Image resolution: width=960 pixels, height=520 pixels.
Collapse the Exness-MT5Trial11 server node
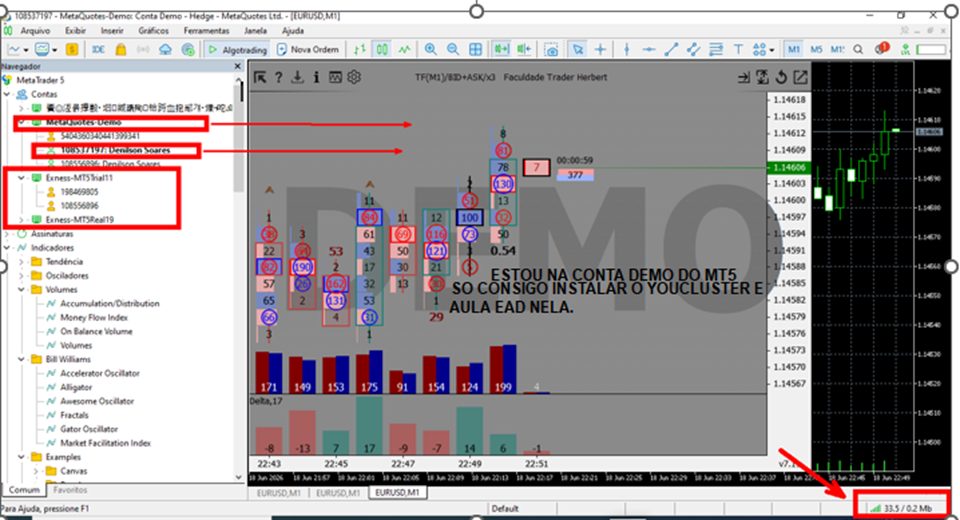(21, 178)
